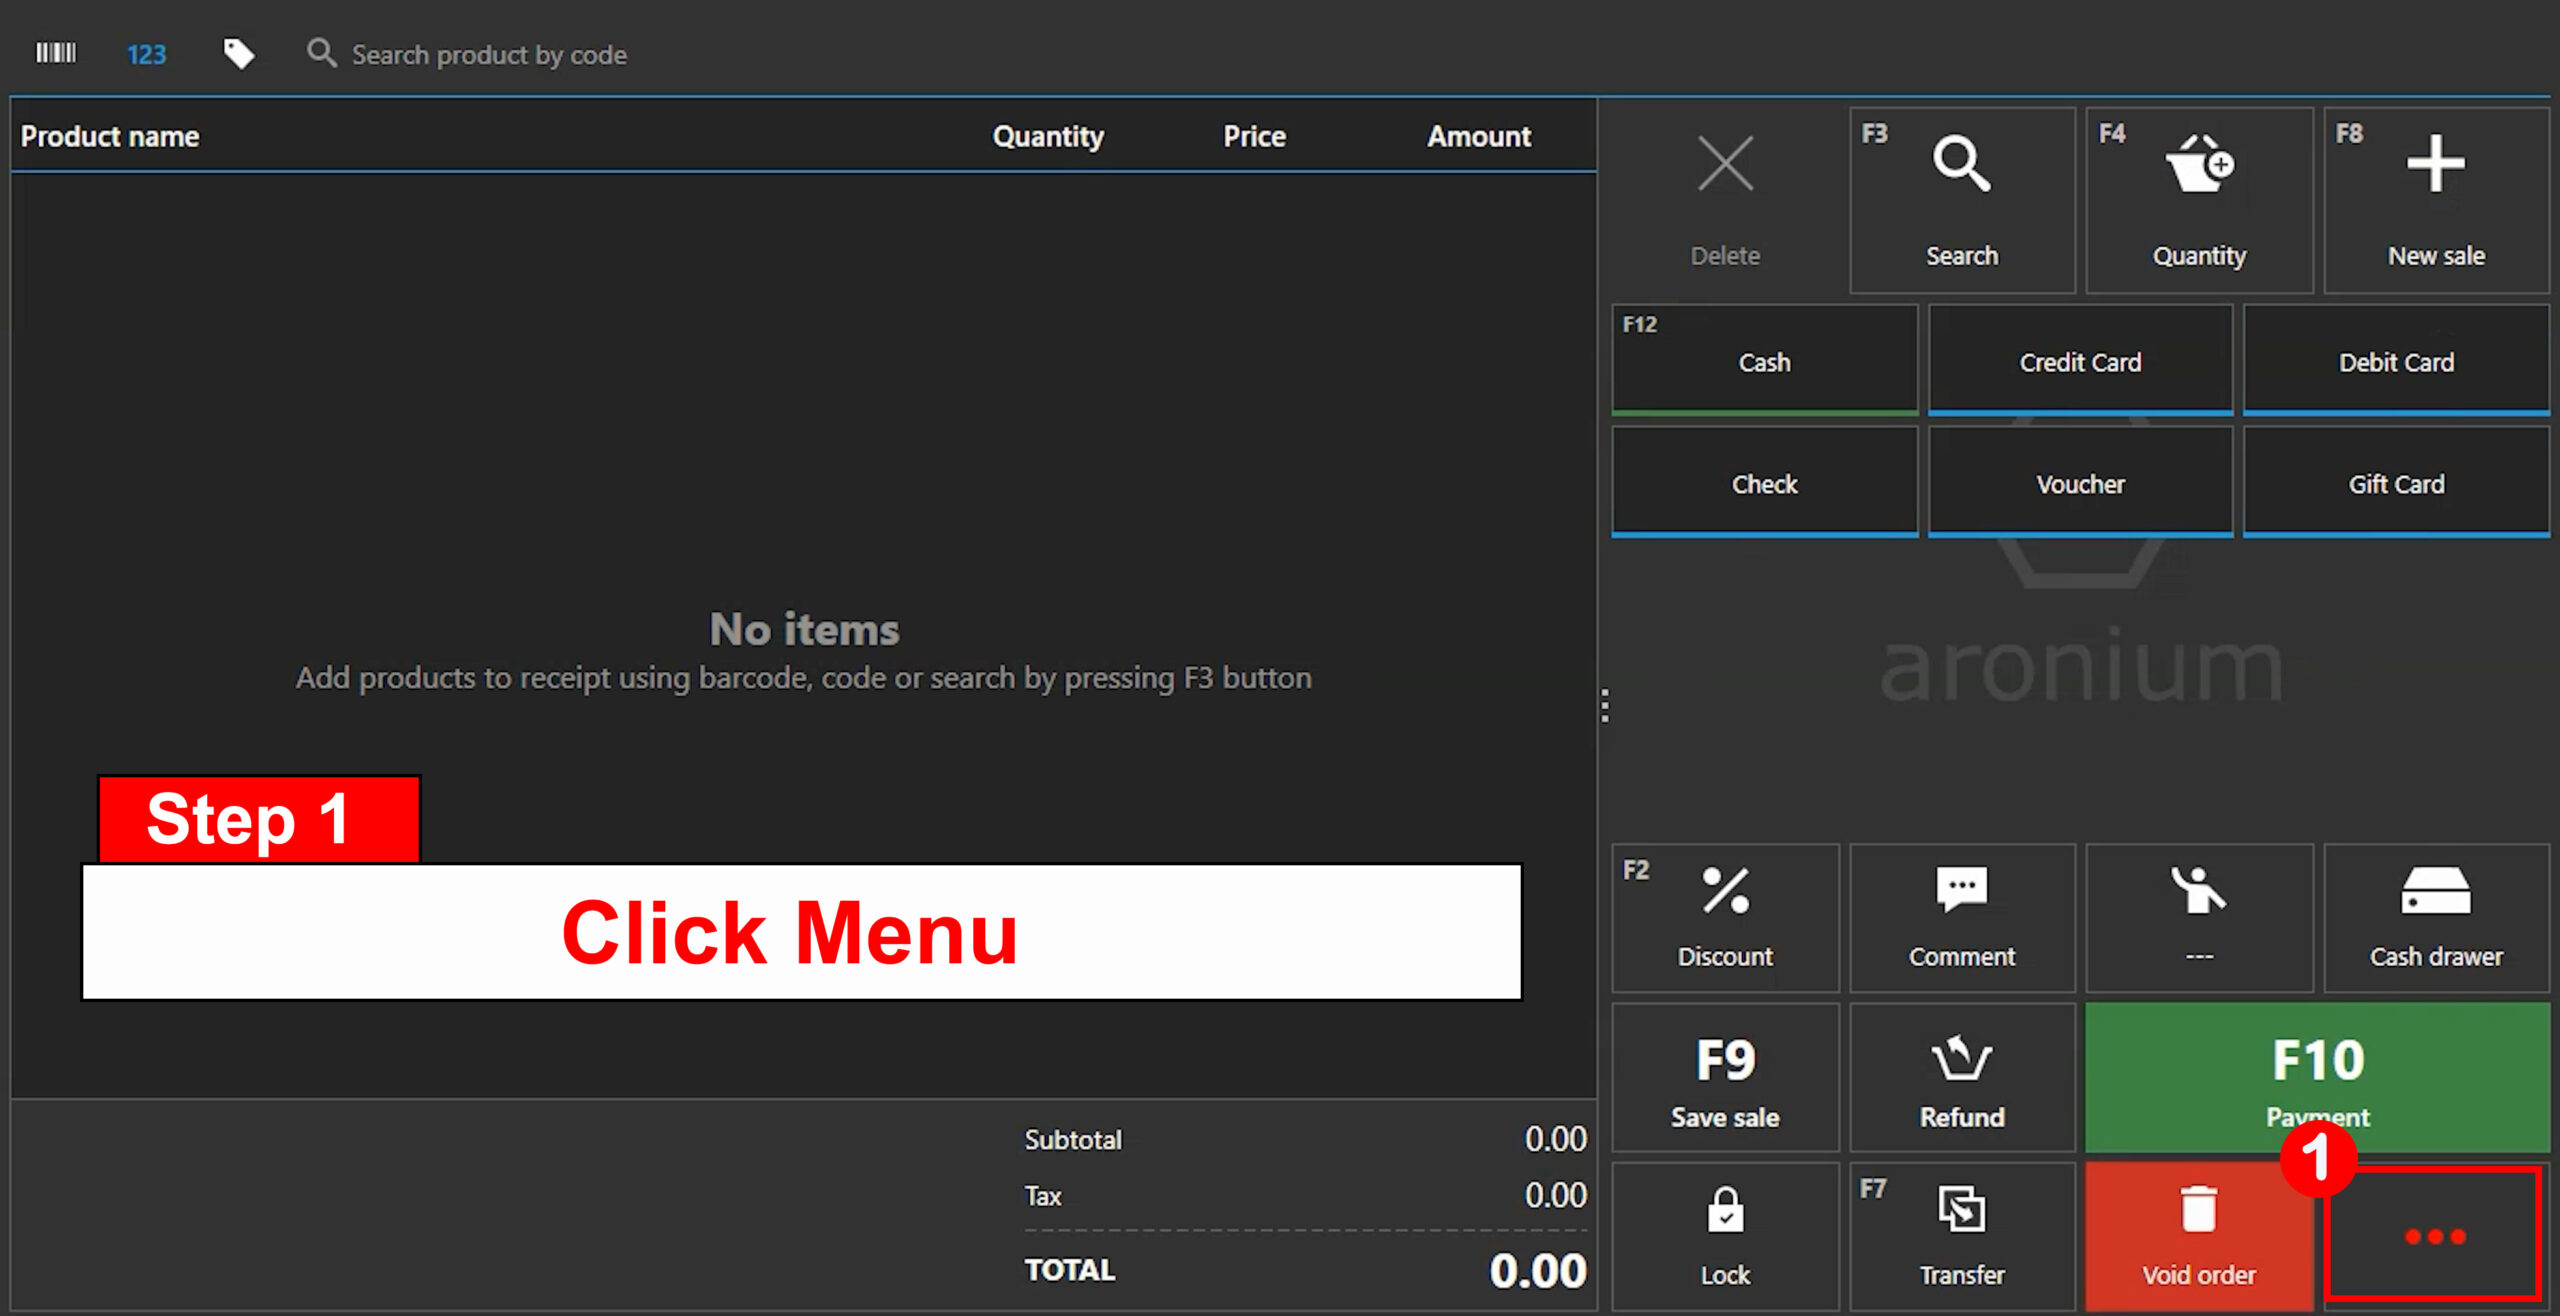Apply Discount using percent icon
Screen dimensions: 2560x1316
pyautogui.click(x=1725, y=916)
